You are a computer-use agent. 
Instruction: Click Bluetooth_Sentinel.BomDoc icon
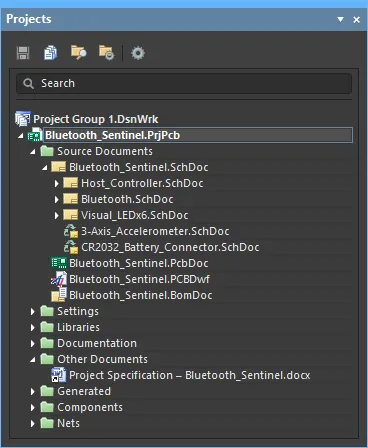59,295
